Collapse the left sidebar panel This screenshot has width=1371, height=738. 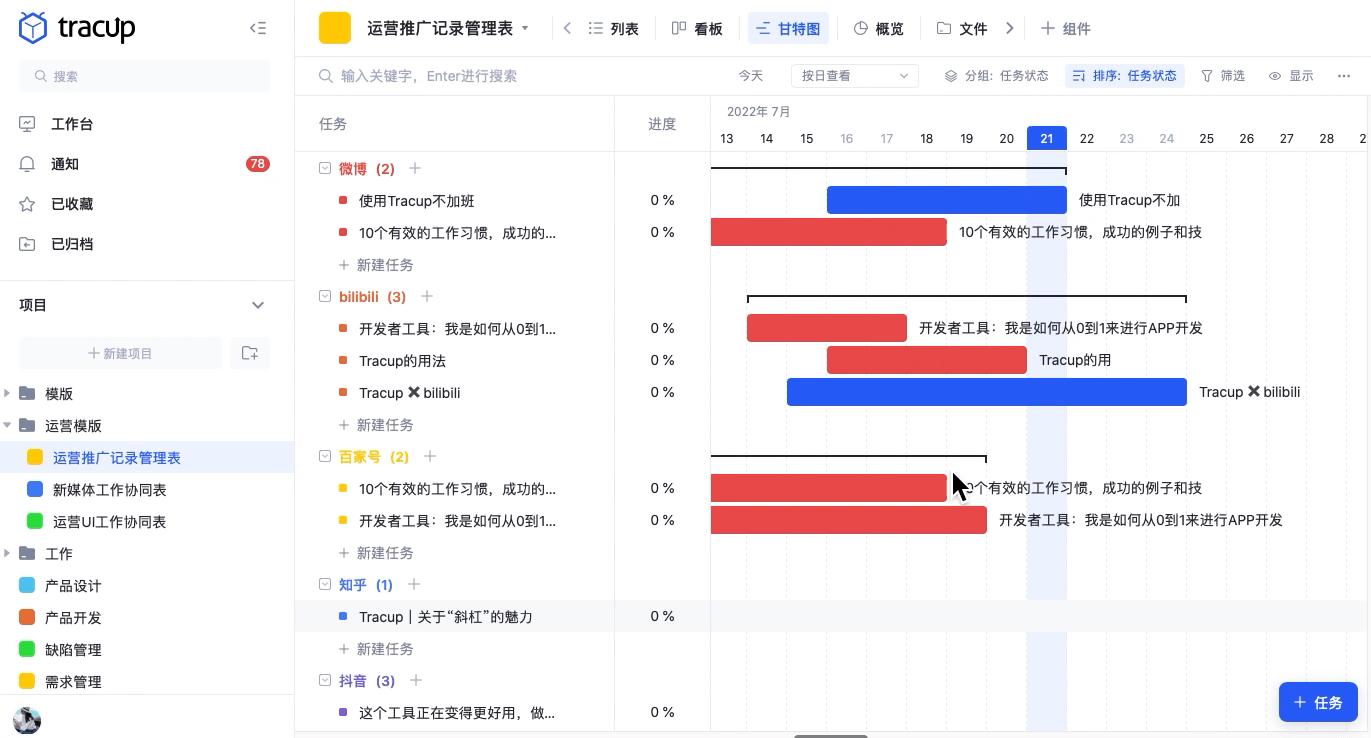pyautogui.click(x=258, y=29)
